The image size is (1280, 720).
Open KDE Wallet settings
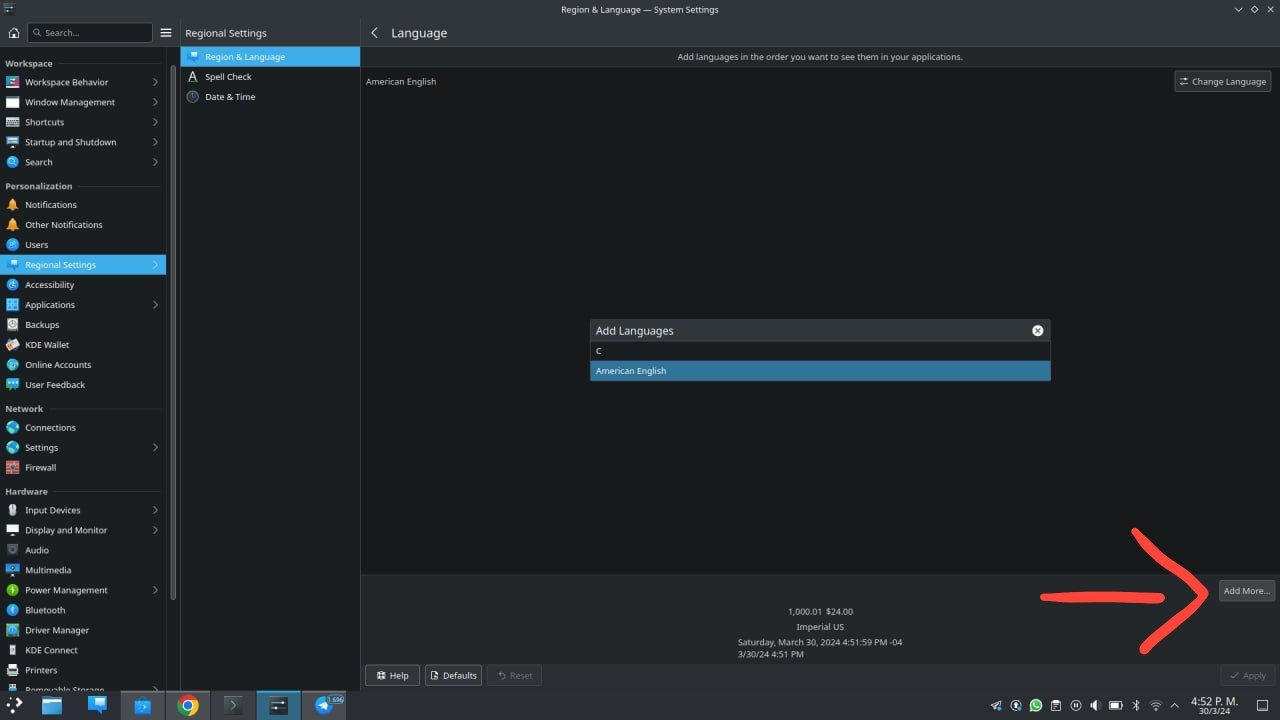coord(83,345)
